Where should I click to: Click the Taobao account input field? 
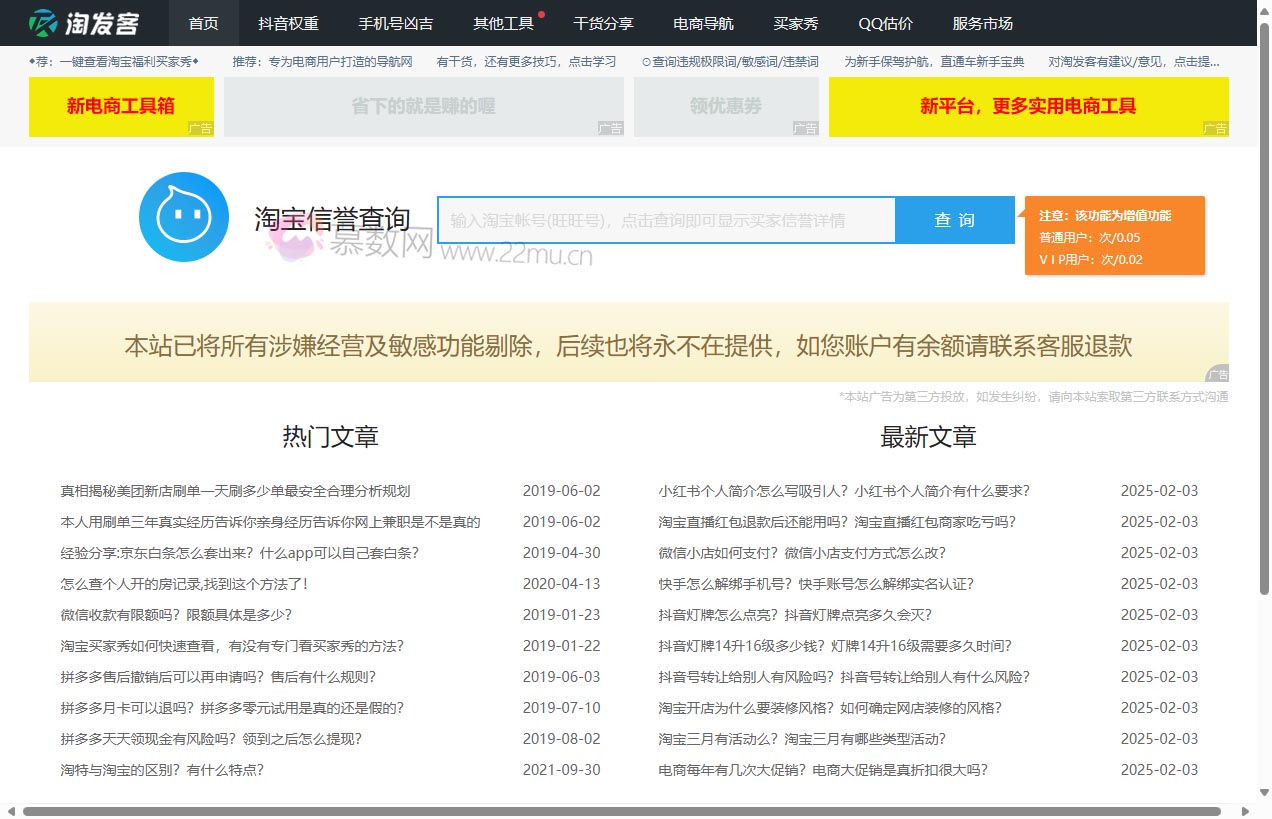point(666,220)
